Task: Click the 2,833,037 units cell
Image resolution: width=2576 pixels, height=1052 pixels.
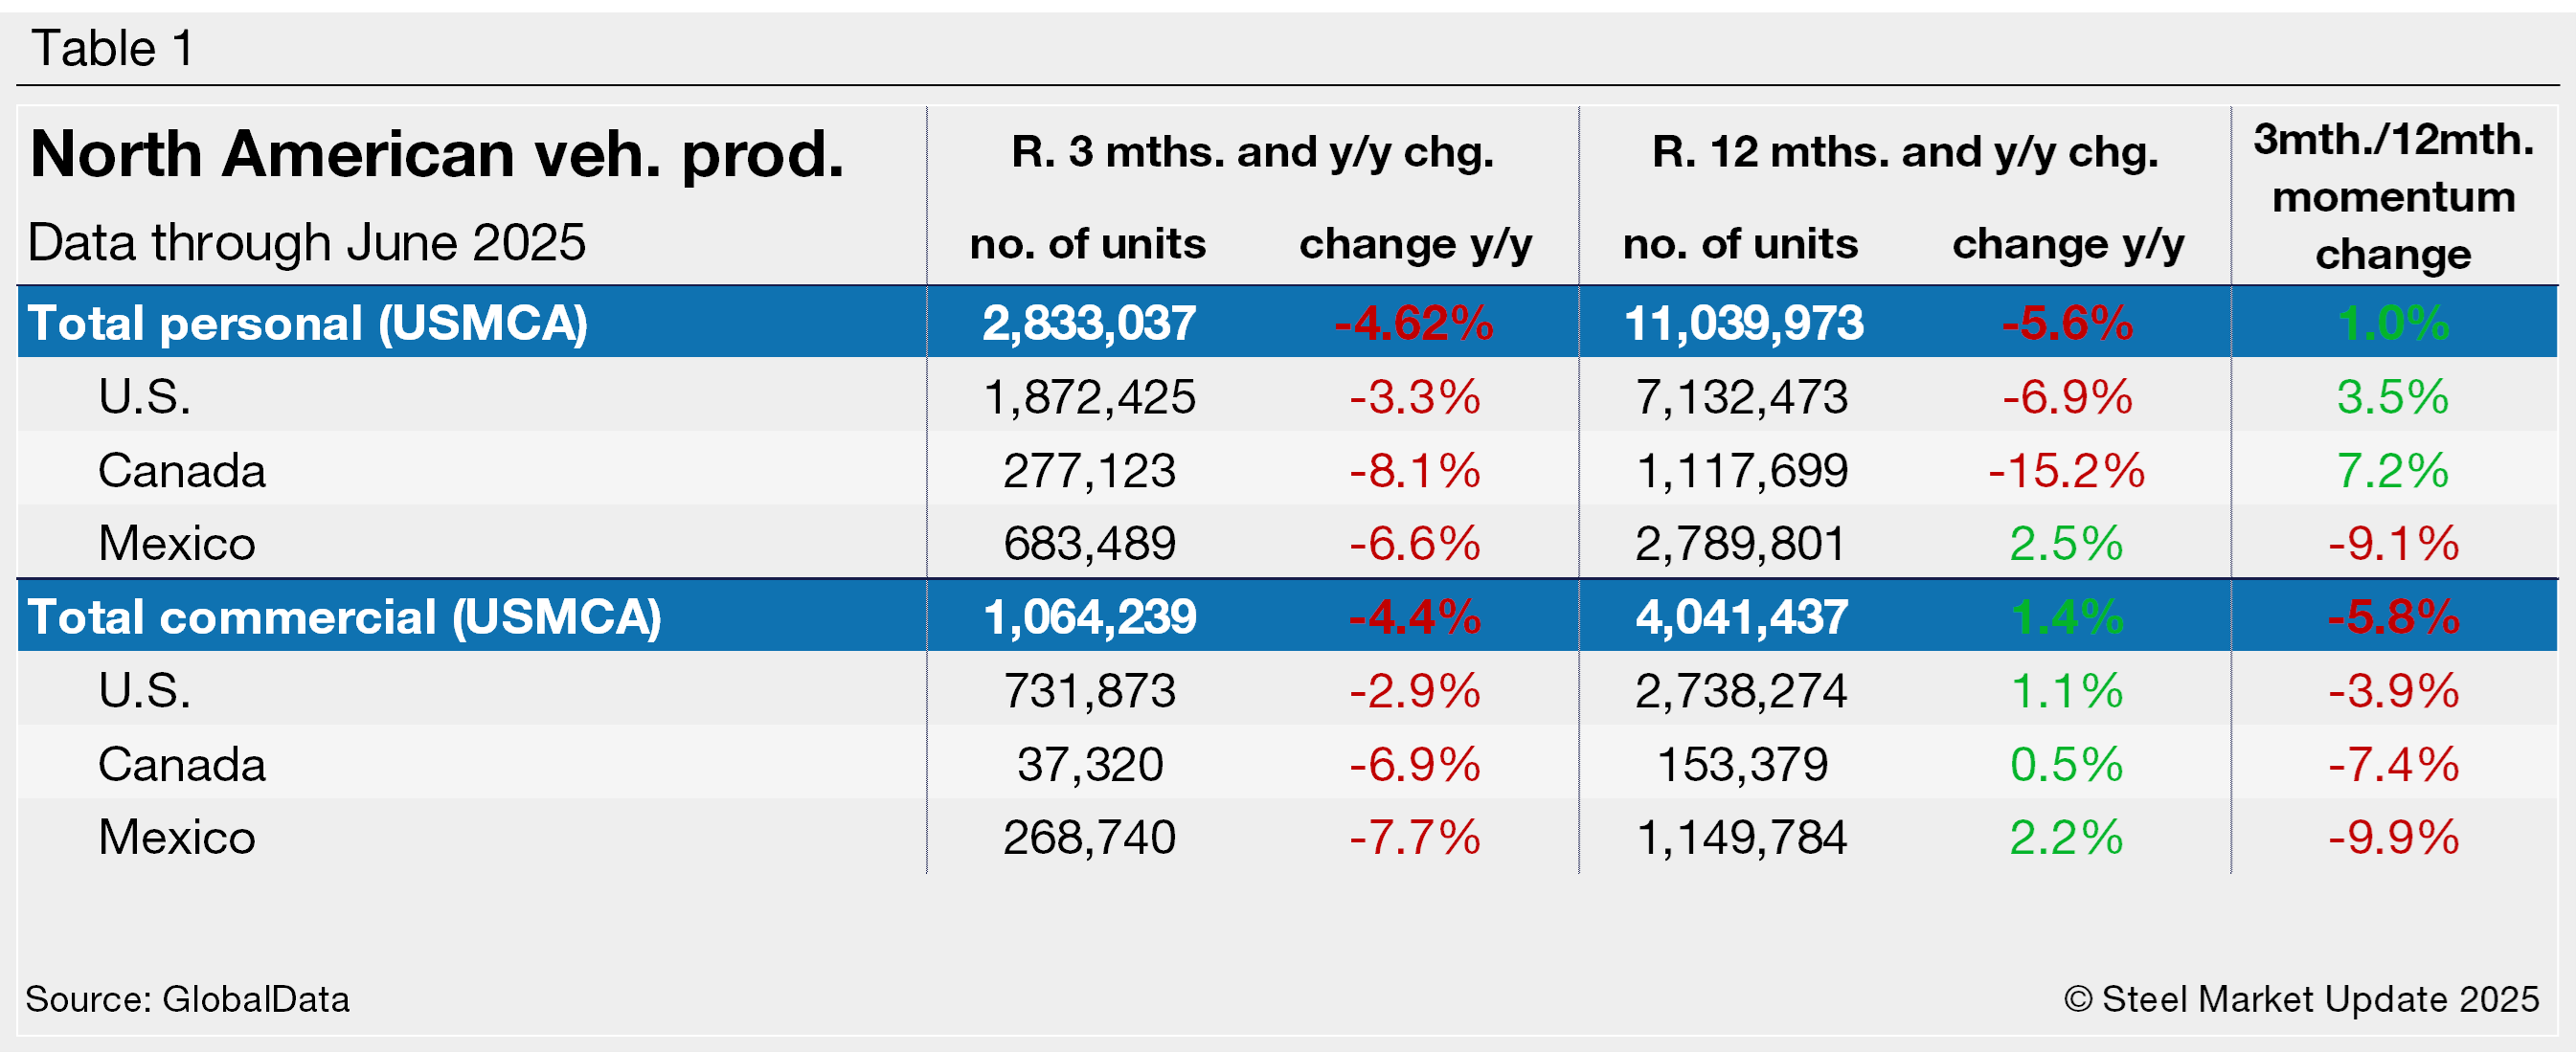Action: pyautogui.click(x=1088, y=323)
